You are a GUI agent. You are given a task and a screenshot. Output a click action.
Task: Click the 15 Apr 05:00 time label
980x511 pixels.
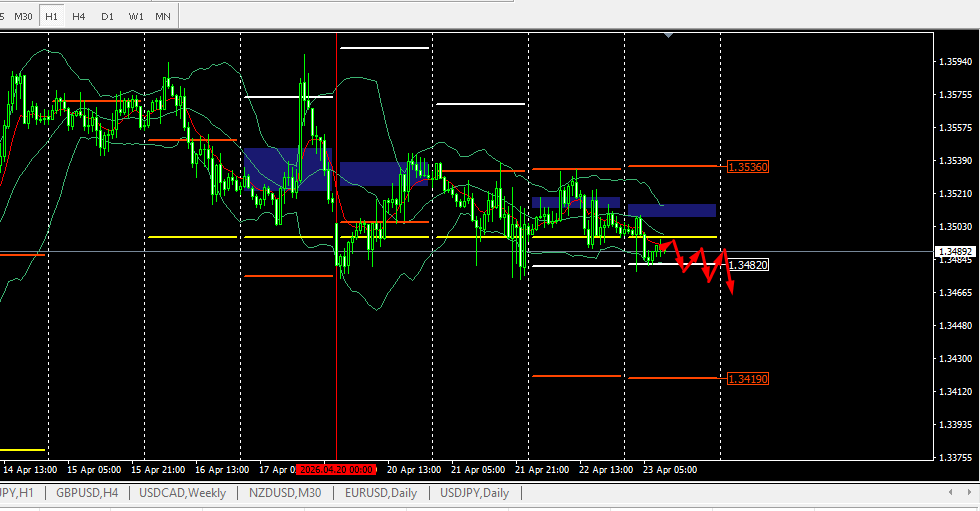[x=94, y=470]
